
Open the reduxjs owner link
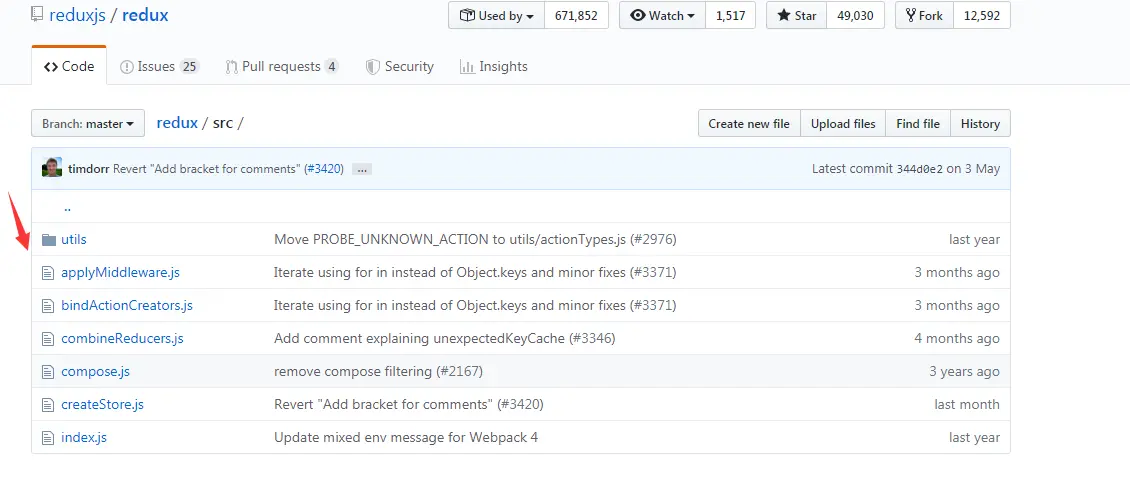pos(76,15)
